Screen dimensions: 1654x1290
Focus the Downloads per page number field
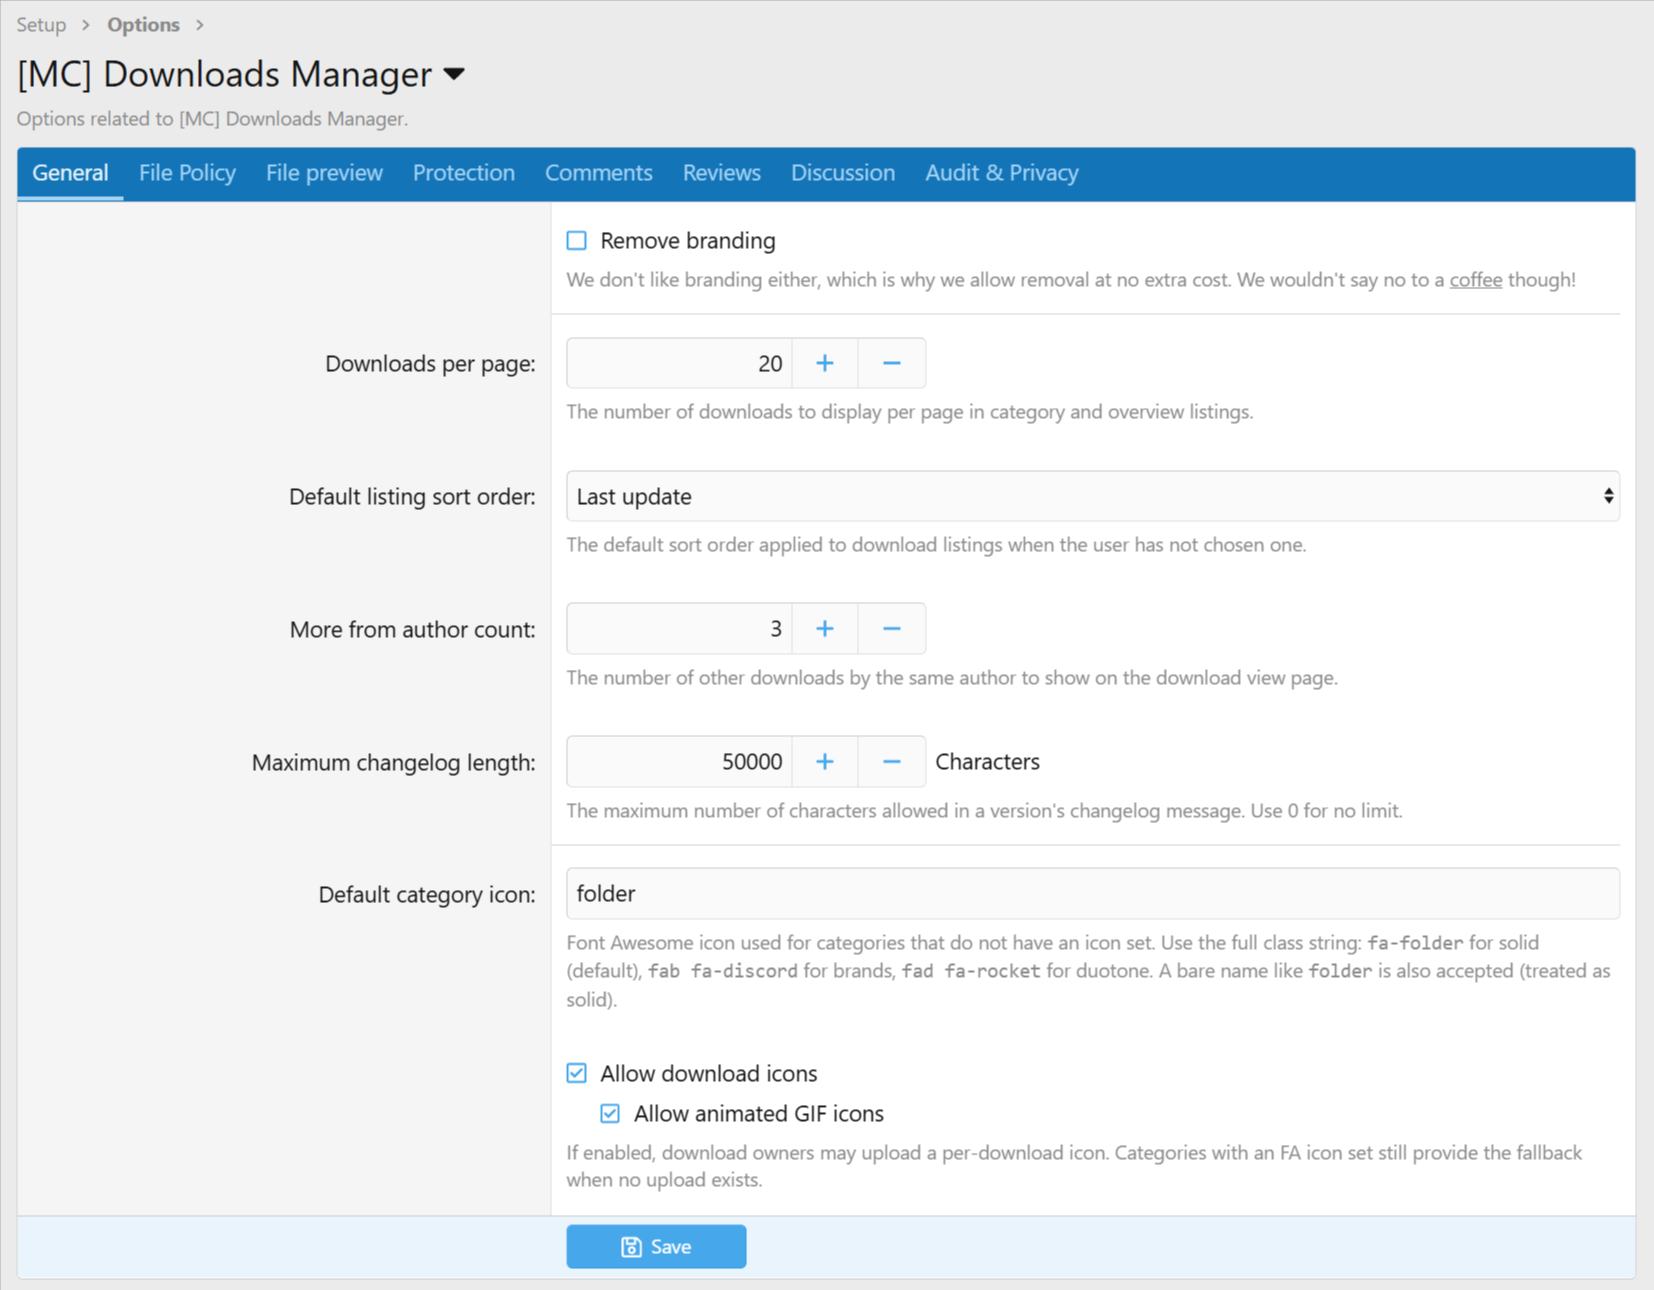(x=679, y=363)
